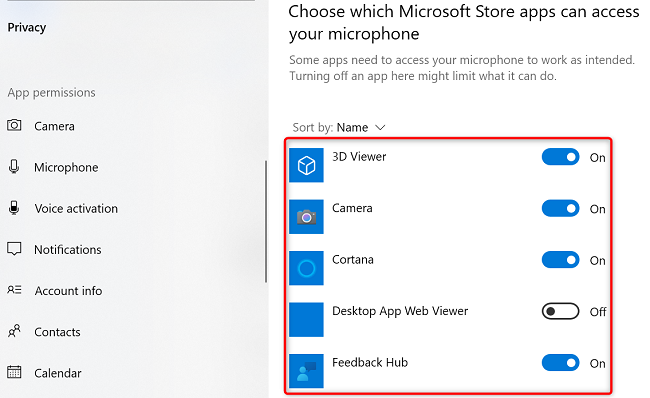The width and height of the screenshot is (650, 398).
Task: Click the Off label beside Desktop App Web Viewer
Action: click(x=598, y=312)
